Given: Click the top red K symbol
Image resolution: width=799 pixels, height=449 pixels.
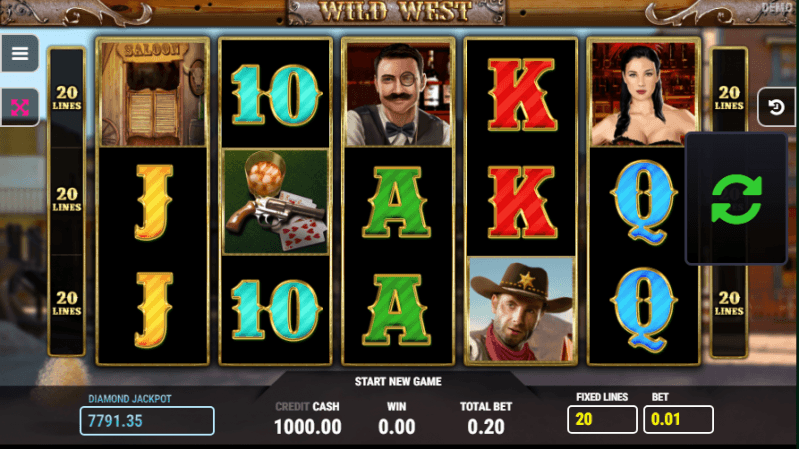Looking at the screenshot, I should pos(521,94).
